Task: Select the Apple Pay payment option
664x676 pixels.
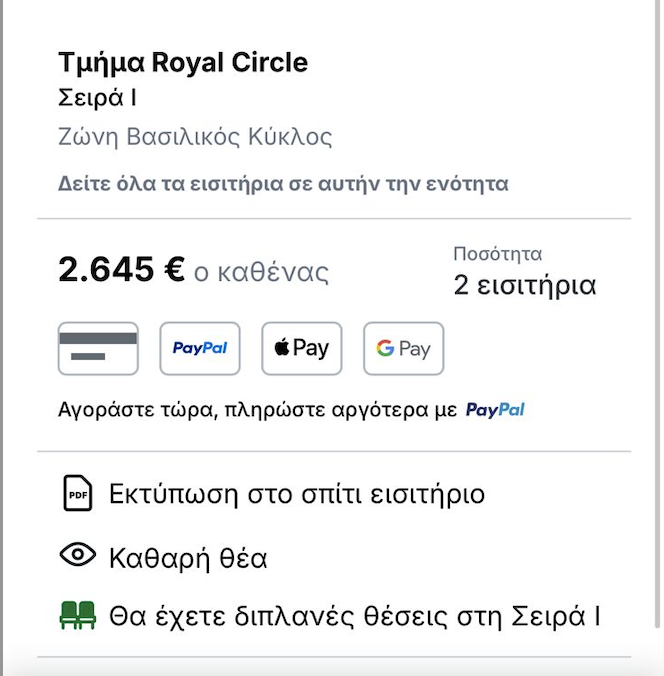Action: [x=302, y=348]
